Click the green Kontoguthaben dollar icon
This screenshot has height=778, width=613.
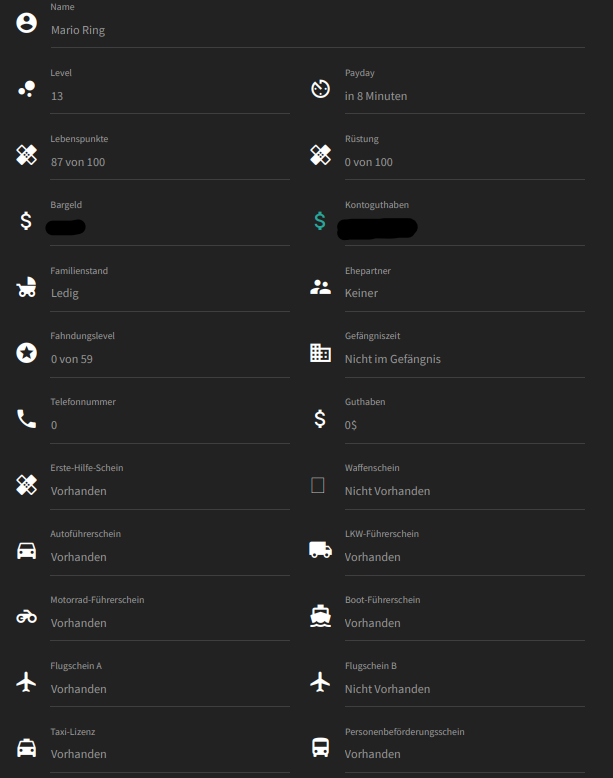pyautogui.click(x=320, y=222)
